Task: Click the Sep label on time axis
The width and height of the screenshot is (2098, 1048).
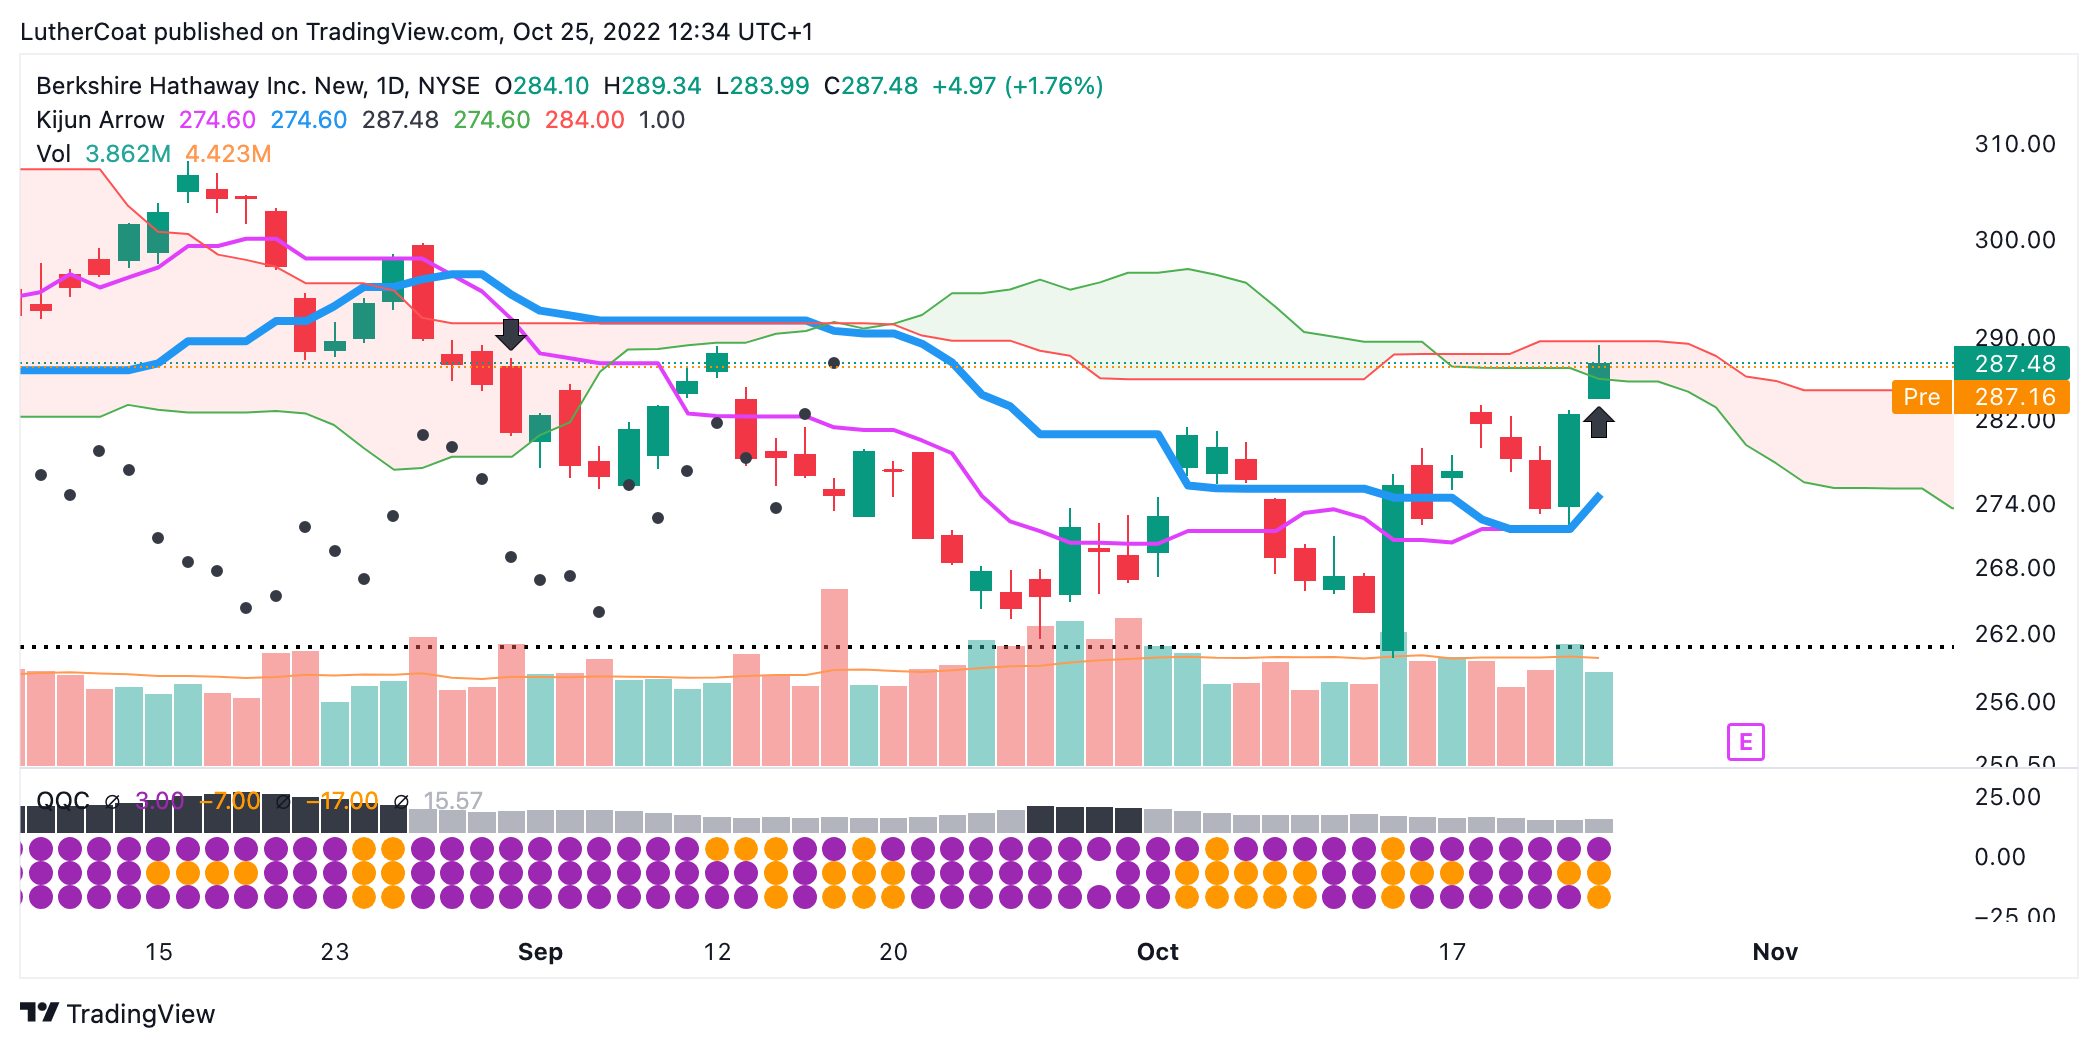Action: (x=540, y=952)
